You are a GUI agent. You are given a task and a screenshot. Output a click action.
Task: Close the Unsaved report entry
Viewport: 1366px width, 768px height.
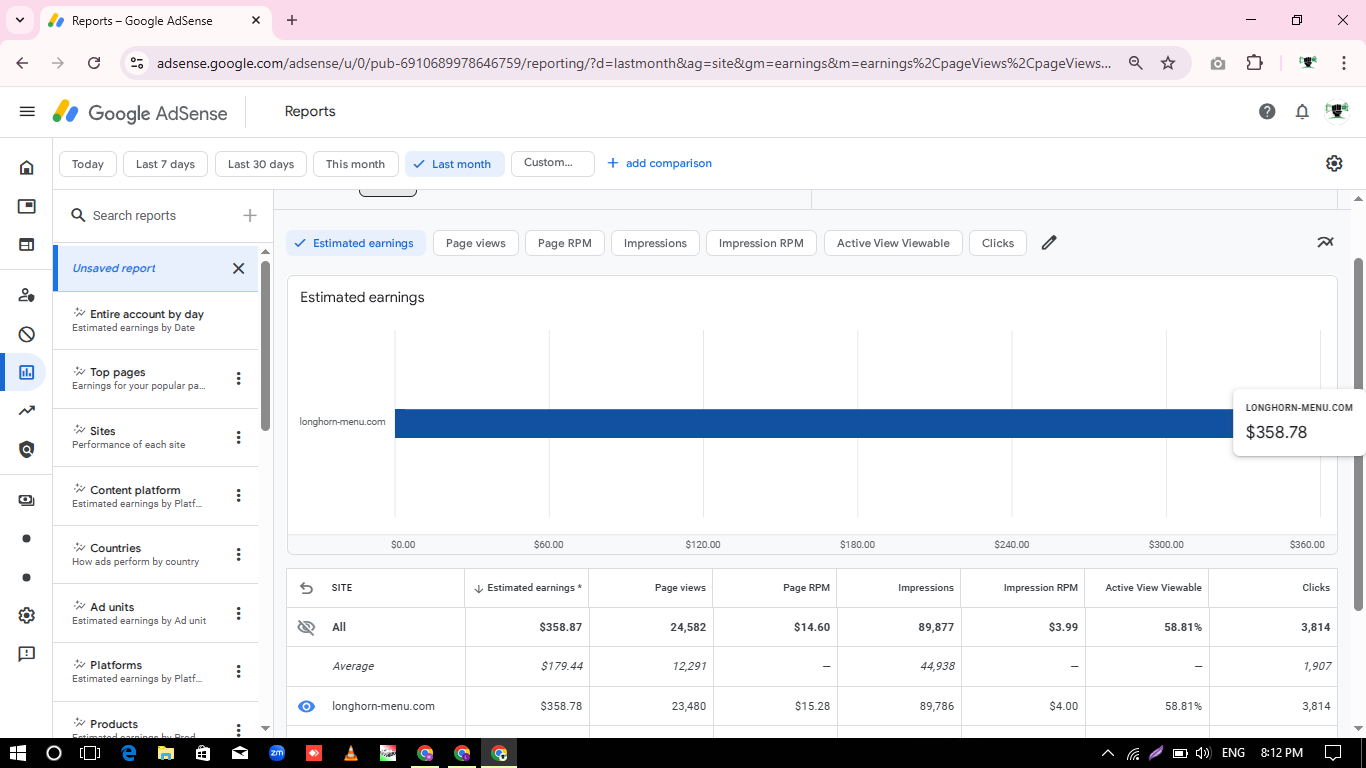(238, 268)
